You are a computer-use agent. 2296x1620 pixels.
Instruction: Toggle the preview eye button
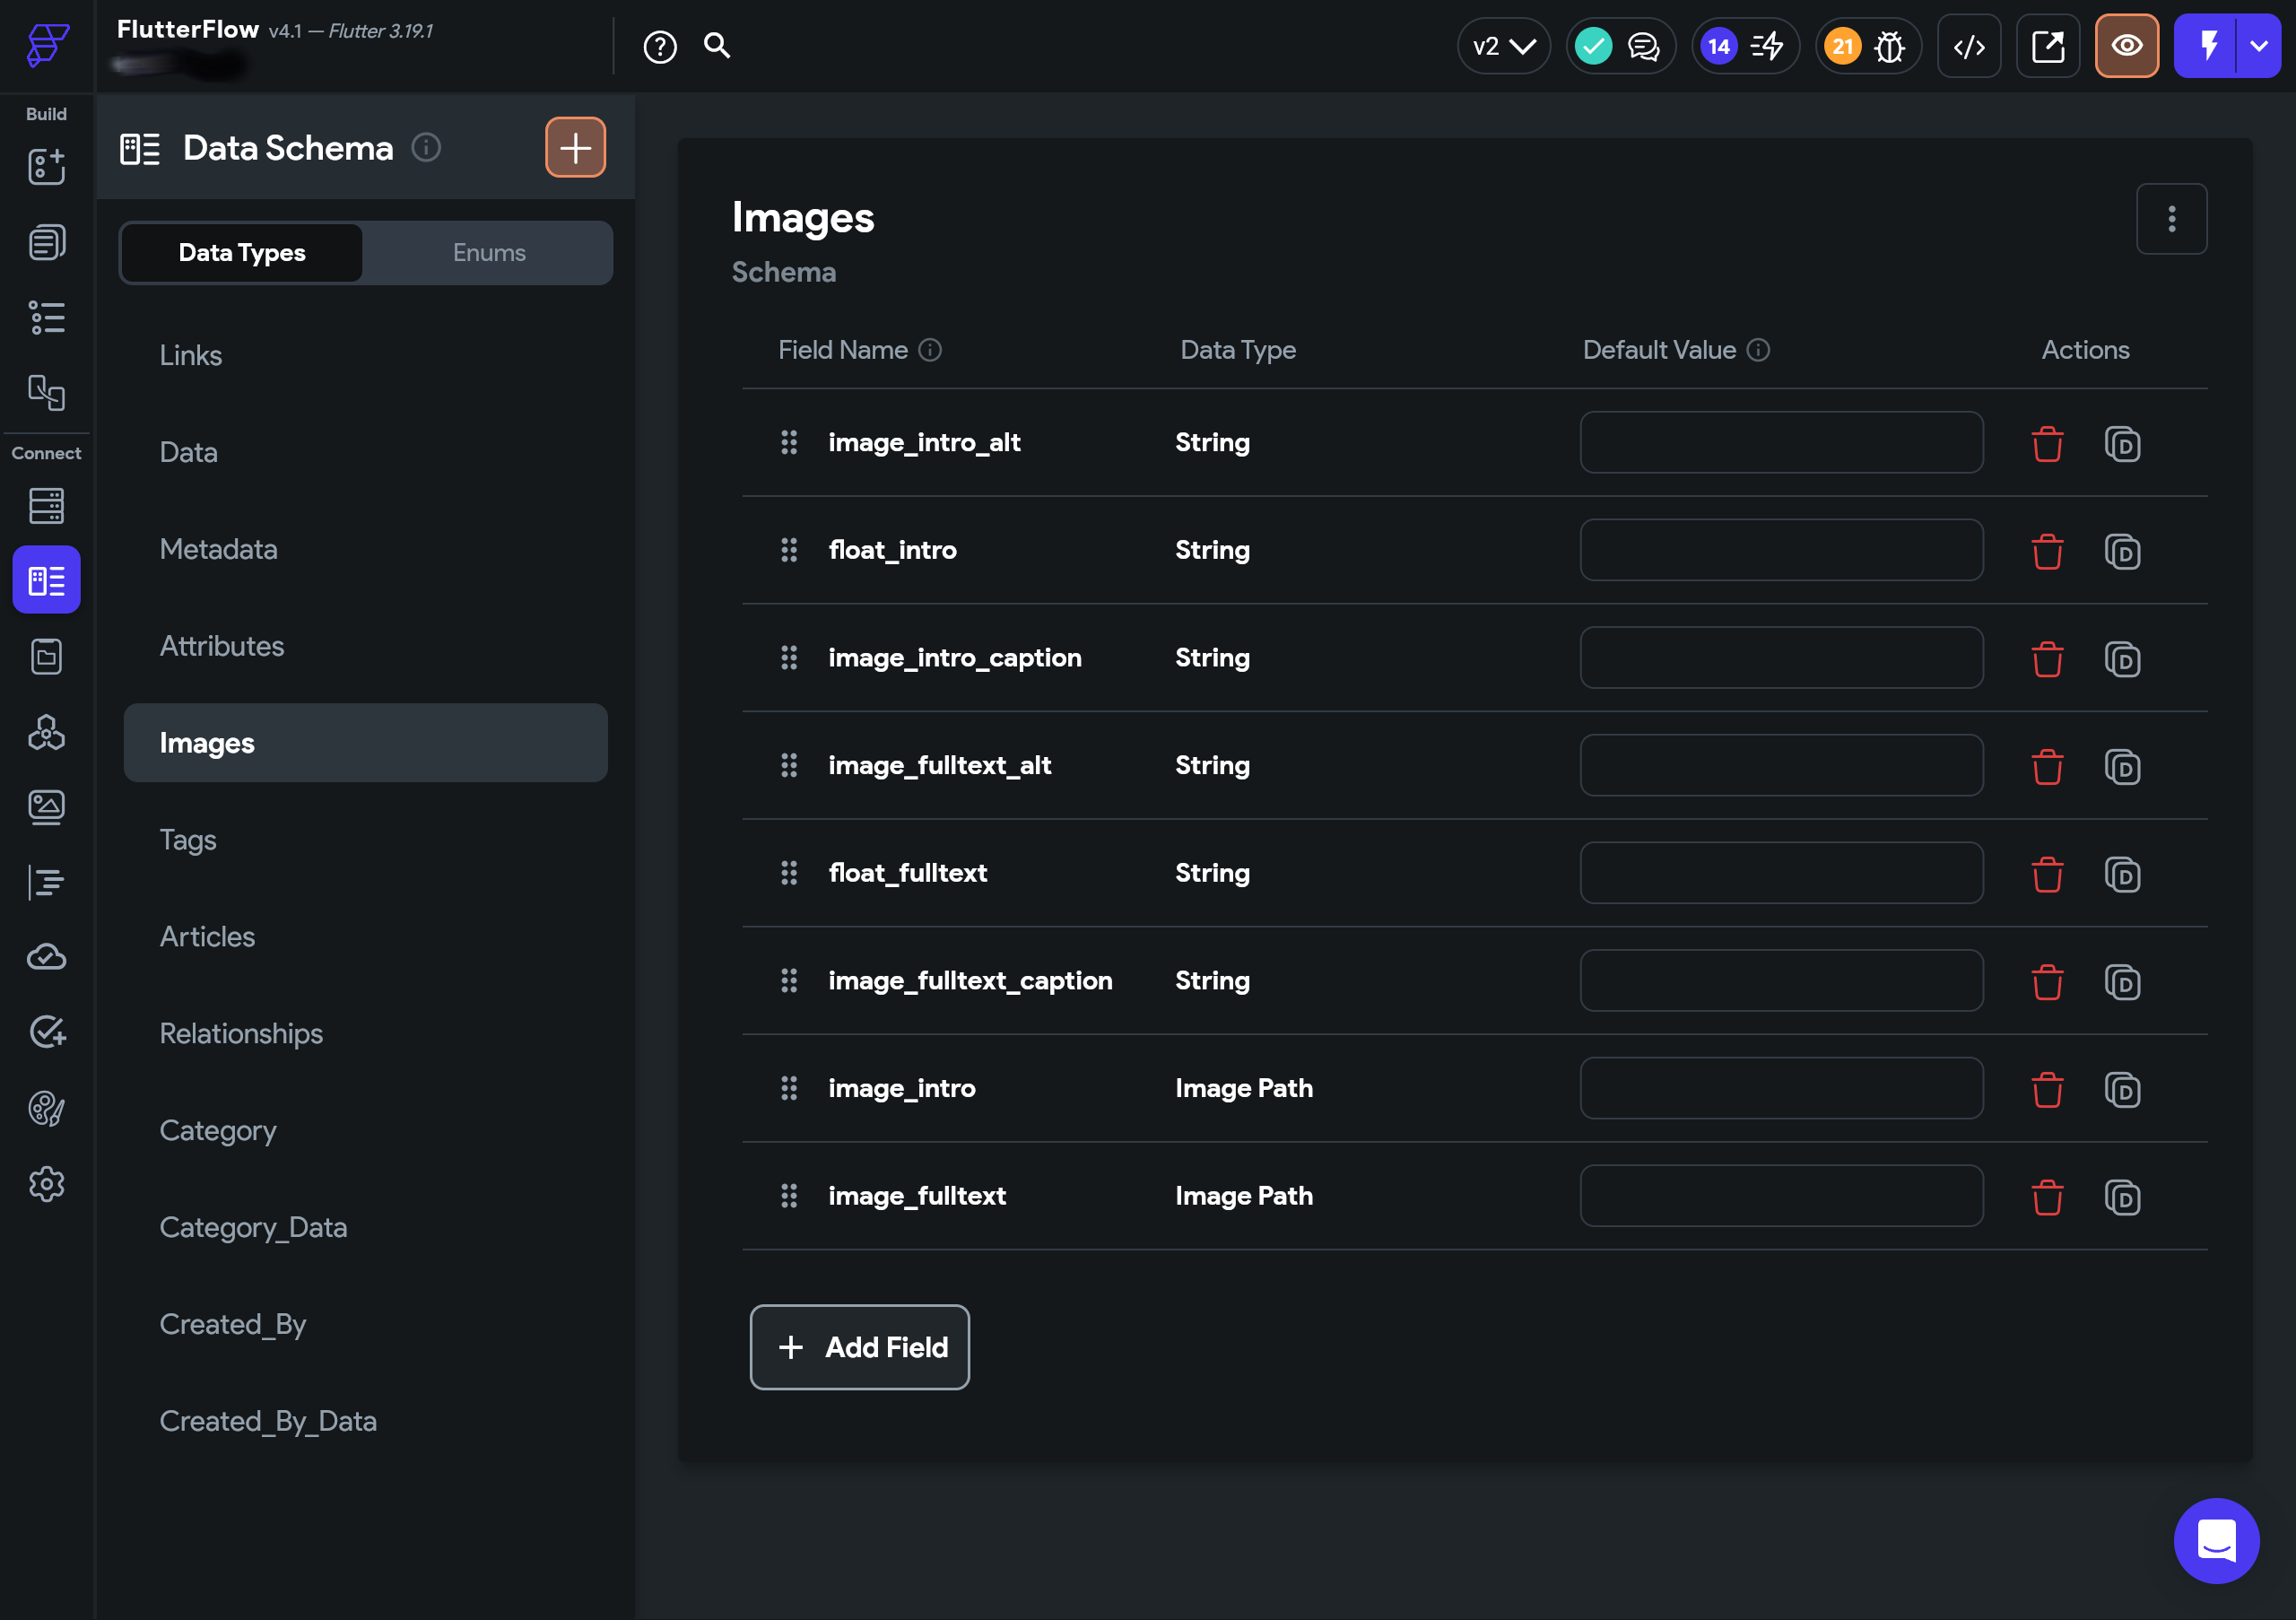[x=2126, y=46]
